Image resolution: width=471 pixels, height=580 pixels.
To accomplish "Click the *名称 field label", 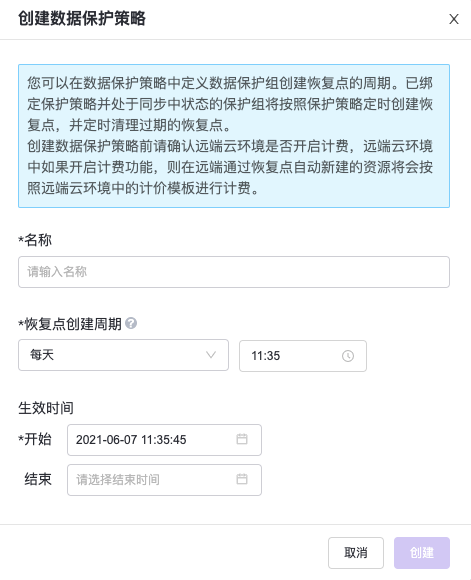I will pyautogui.click(x=35, y=240).
